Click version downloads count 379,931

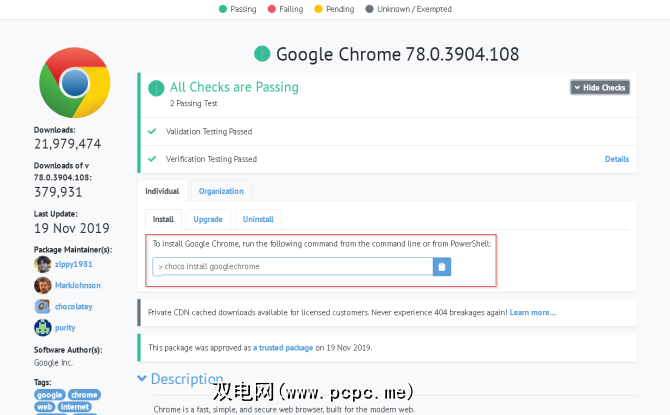coord(58,192)
